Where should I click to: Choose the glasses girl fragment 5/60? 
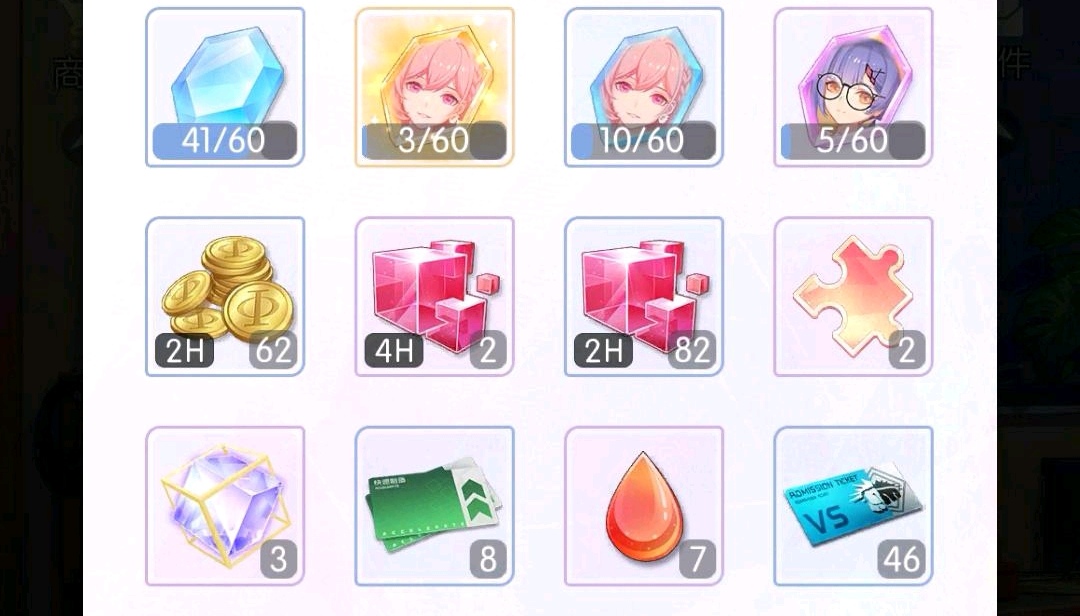pyautogui.click(x=853, y=87)
